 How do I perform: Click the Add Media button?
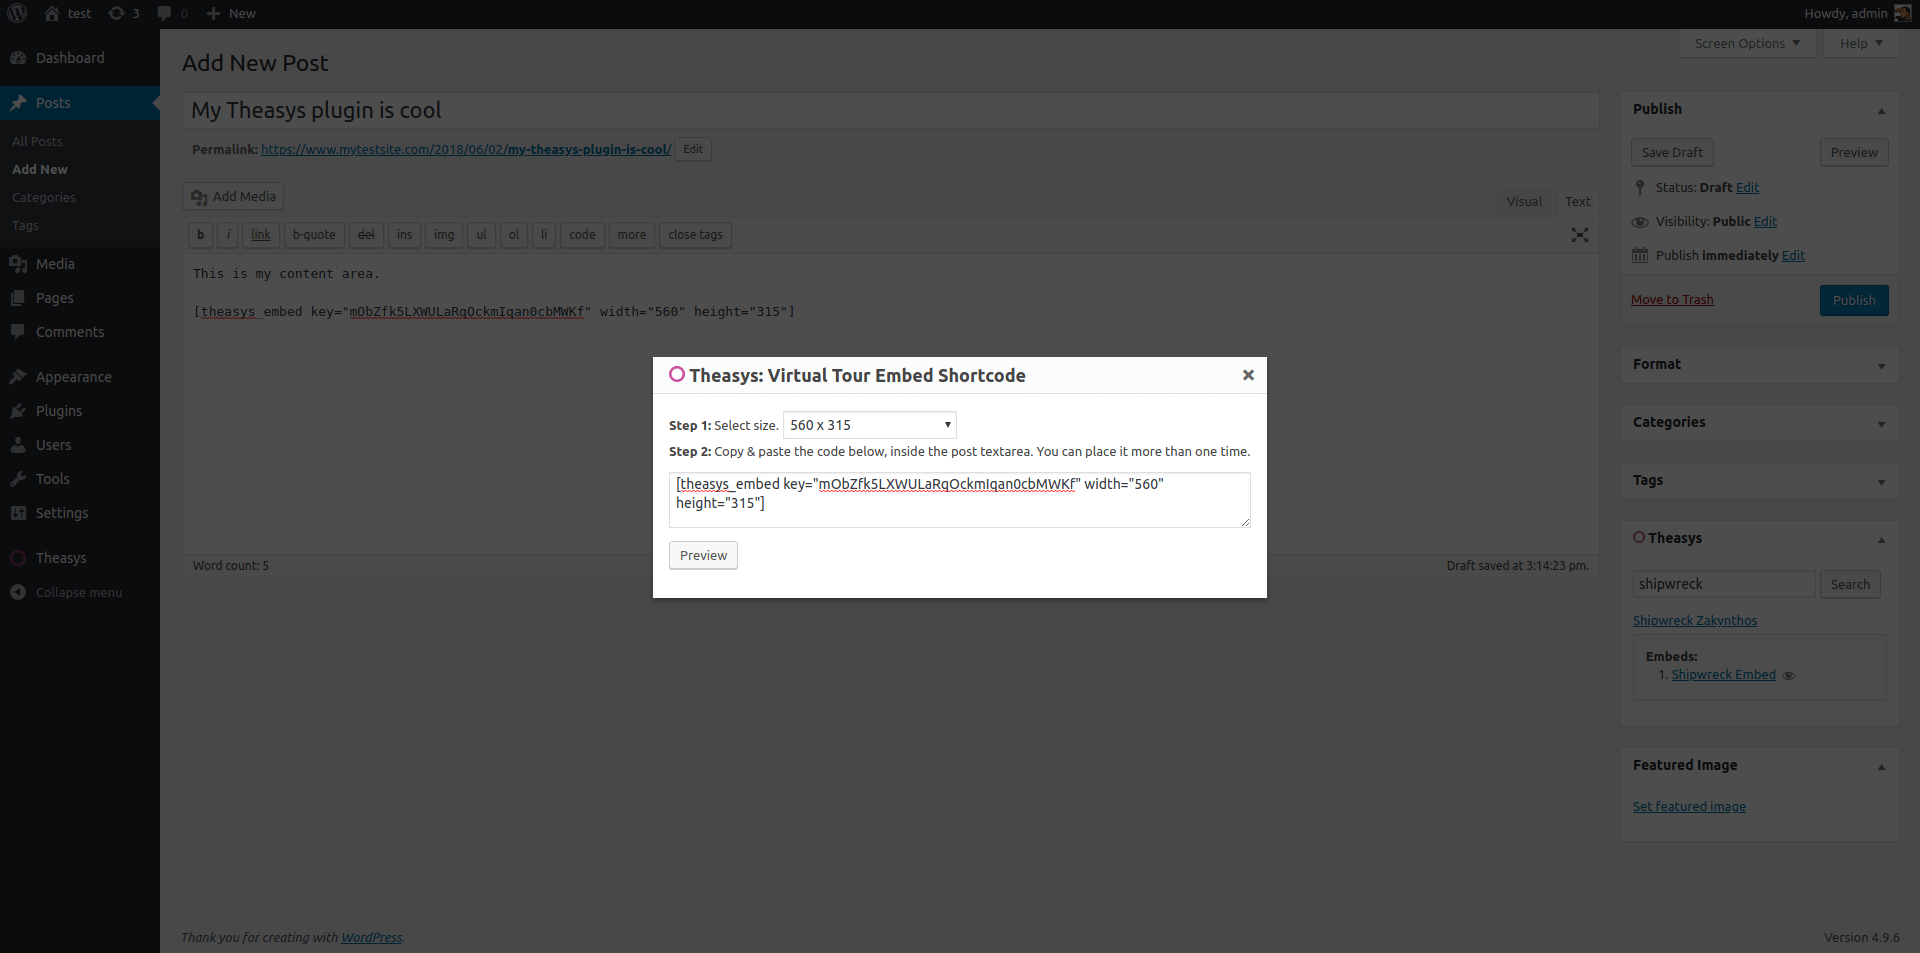pos(233,197)
